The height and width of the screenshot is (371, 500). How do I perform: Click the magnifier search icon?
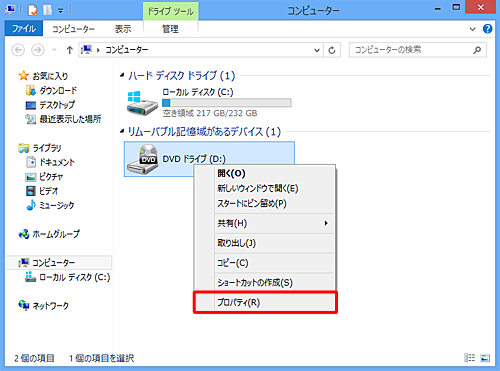477,50
